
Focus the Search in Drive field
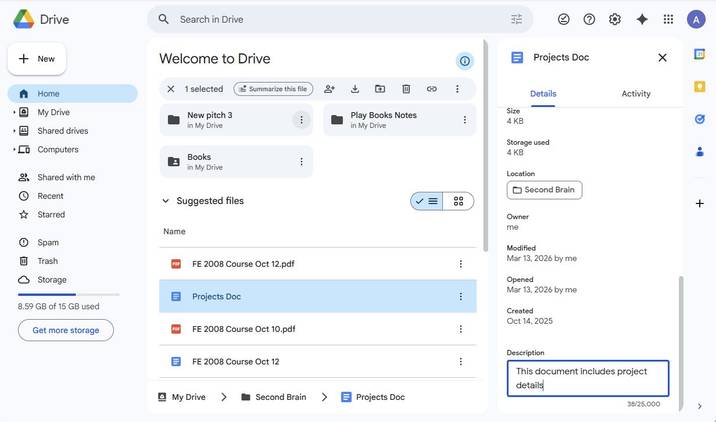coord(340,19)
